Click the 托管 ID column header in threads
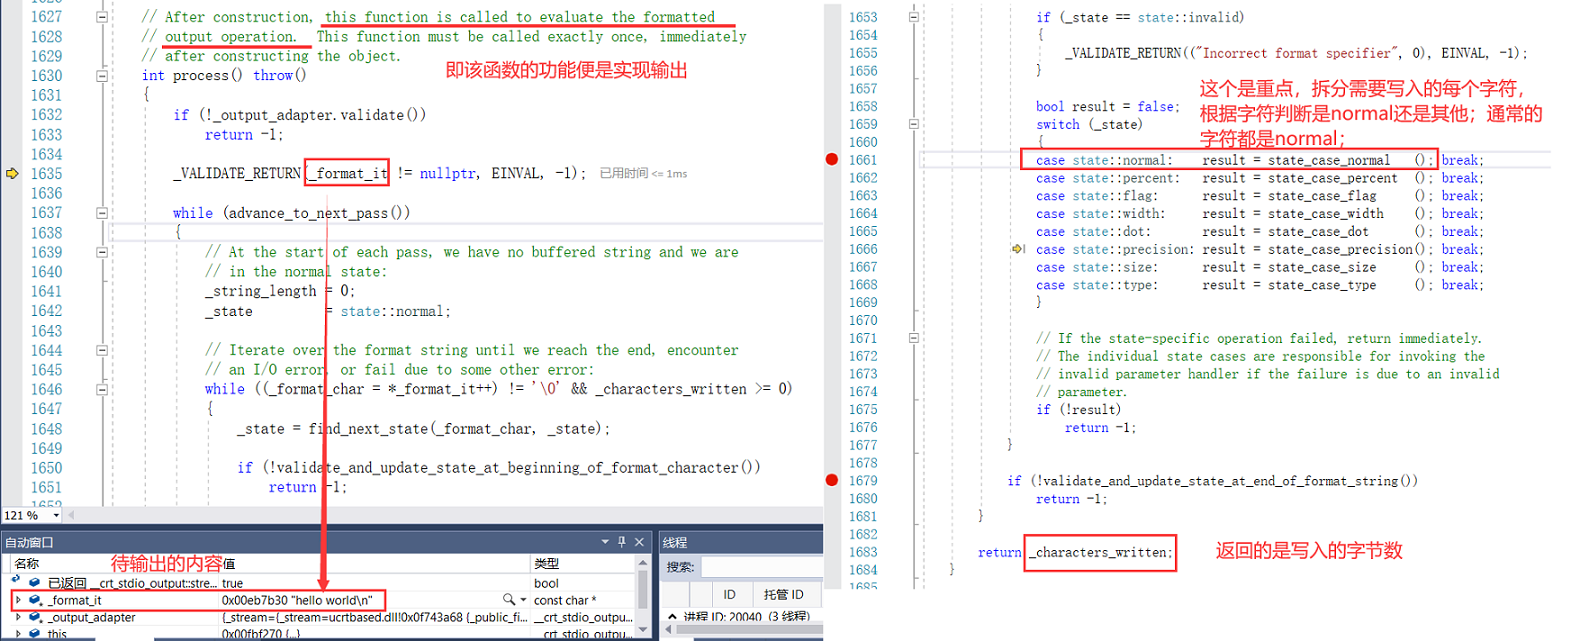Viewport: 1580px width, 641px height. (783, 594)
